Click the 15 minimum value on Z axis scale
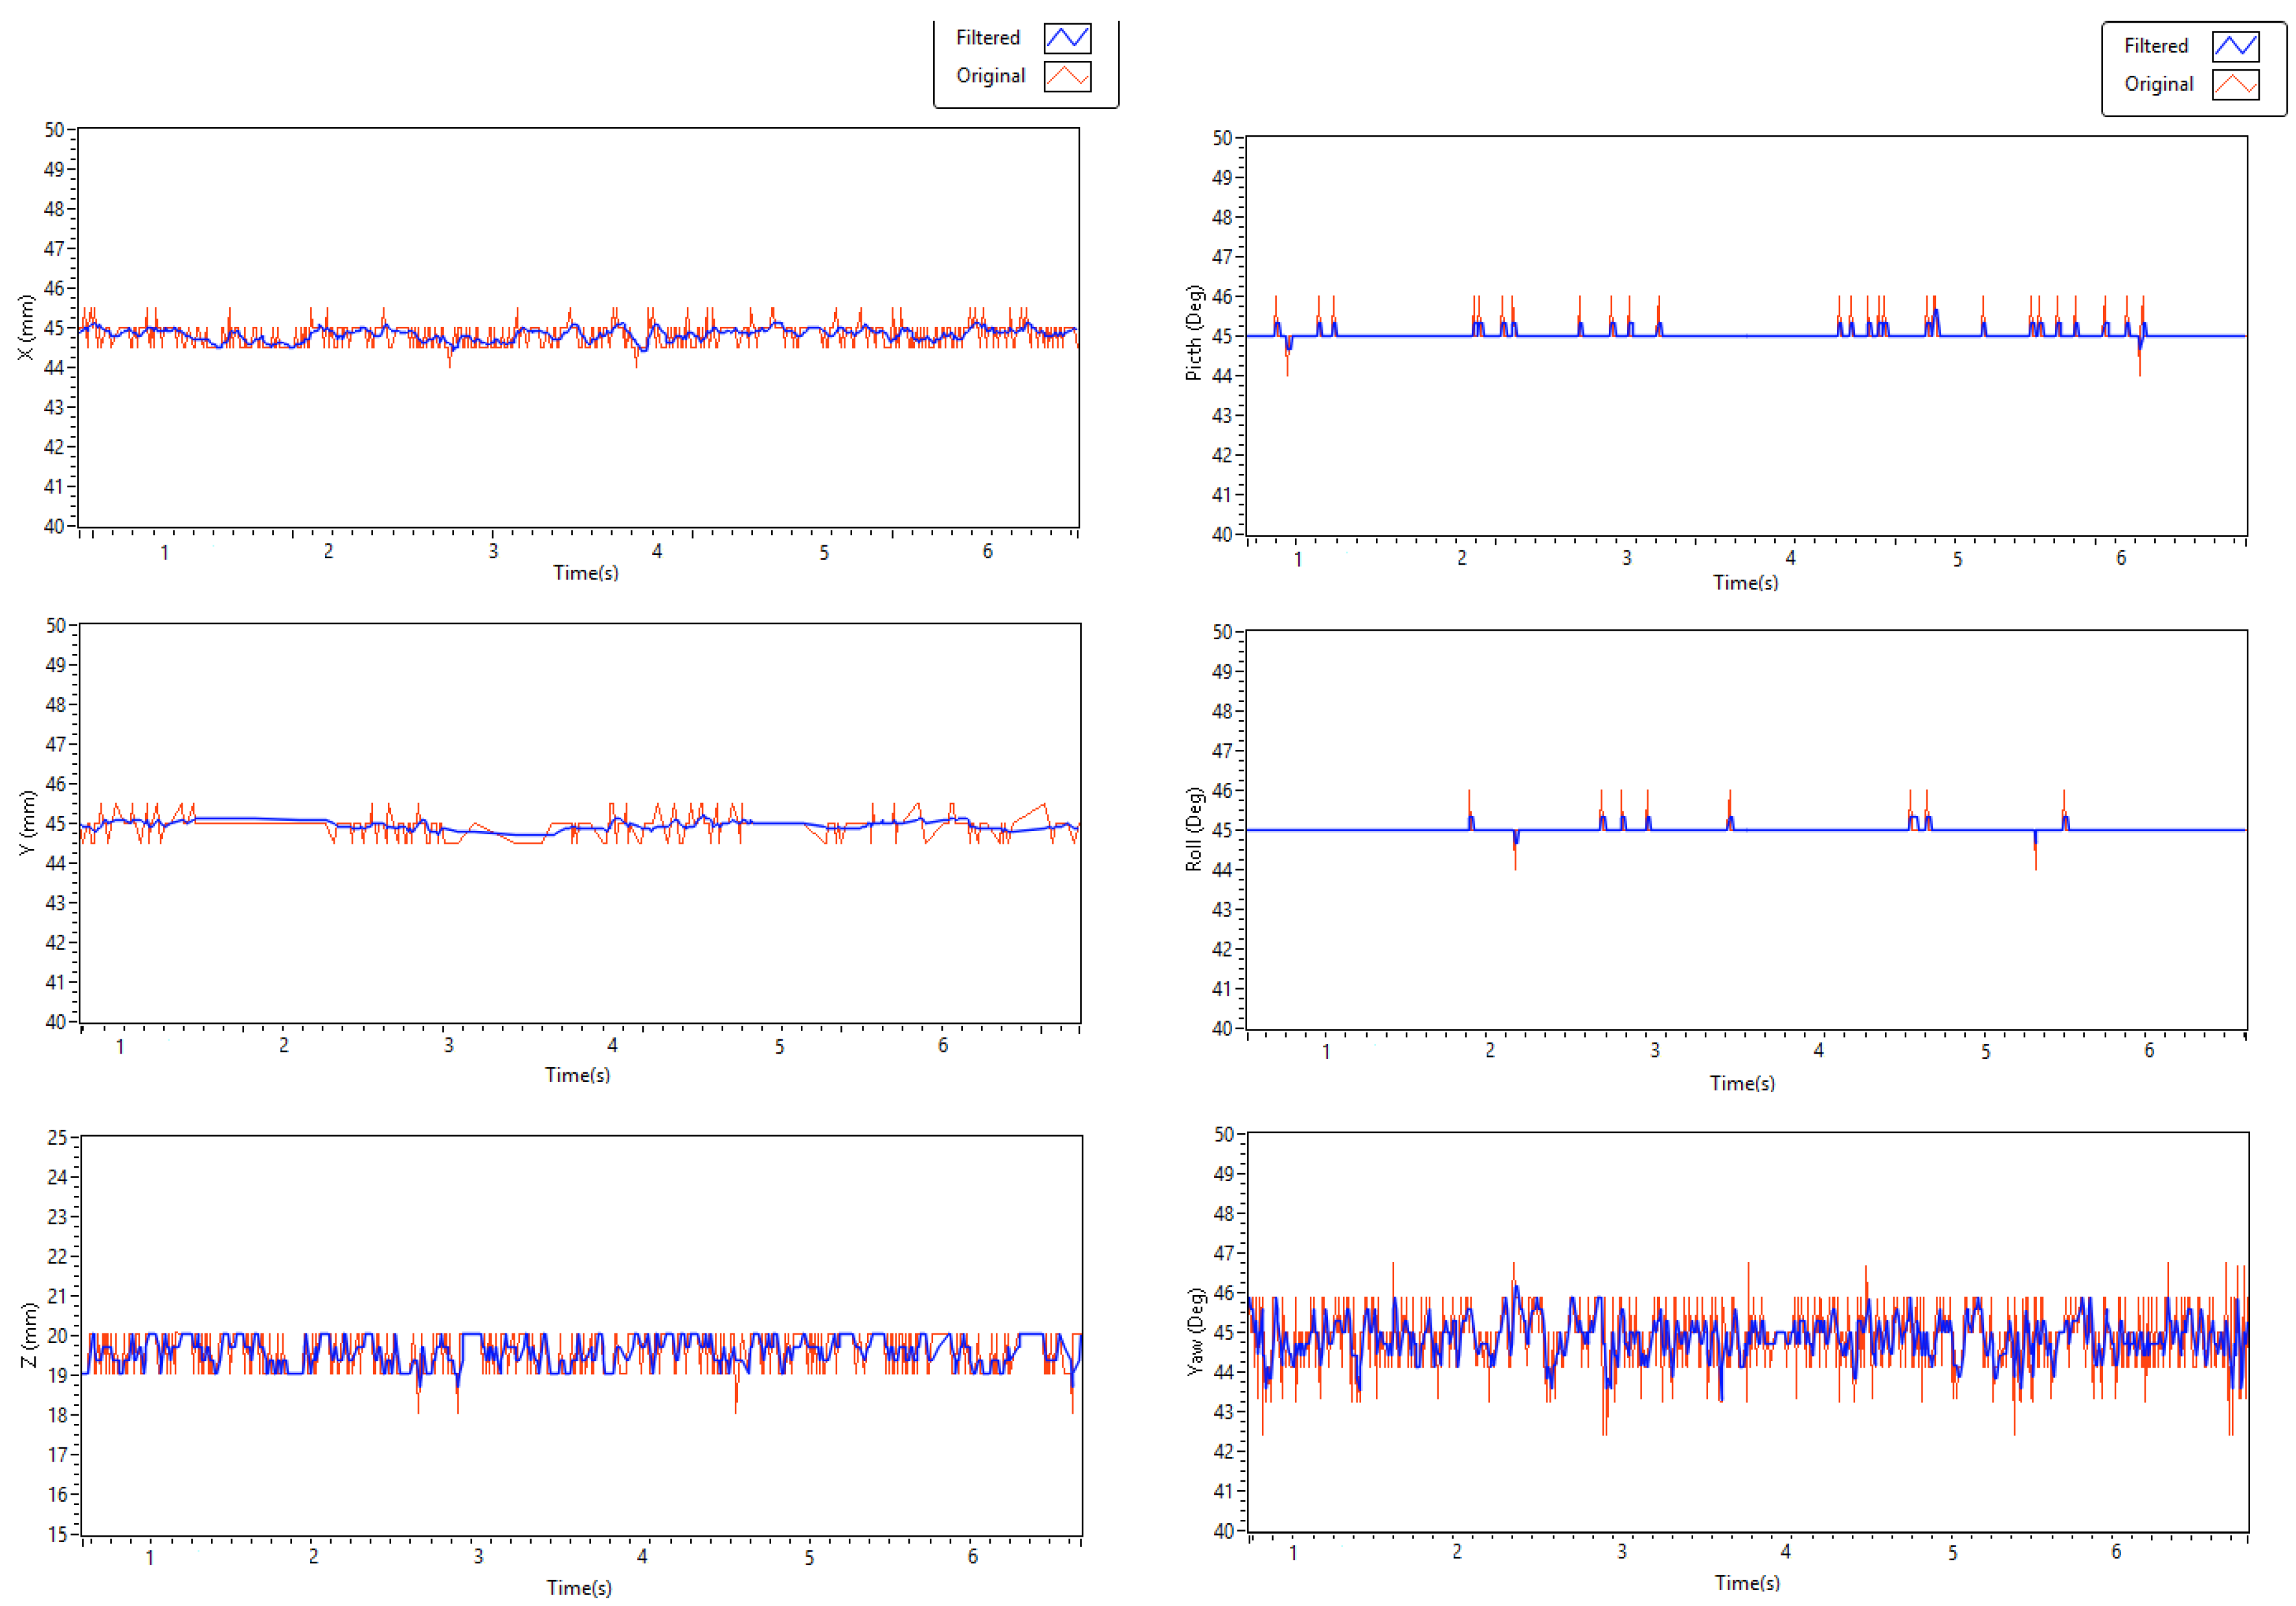Image resolution: width=2296 pixels, height=1606 pixels. 57,1534
